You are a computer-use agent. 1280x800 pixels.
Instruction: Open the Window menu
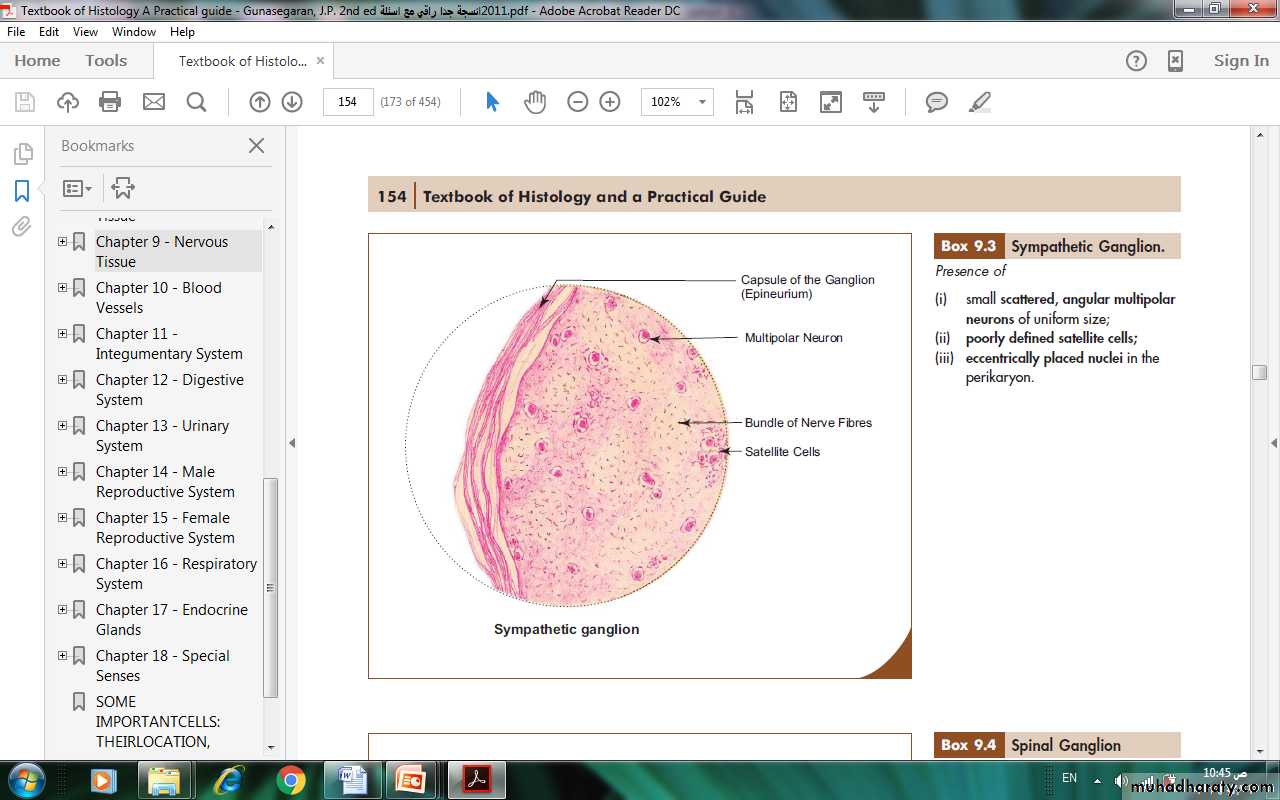pos(133,32)
